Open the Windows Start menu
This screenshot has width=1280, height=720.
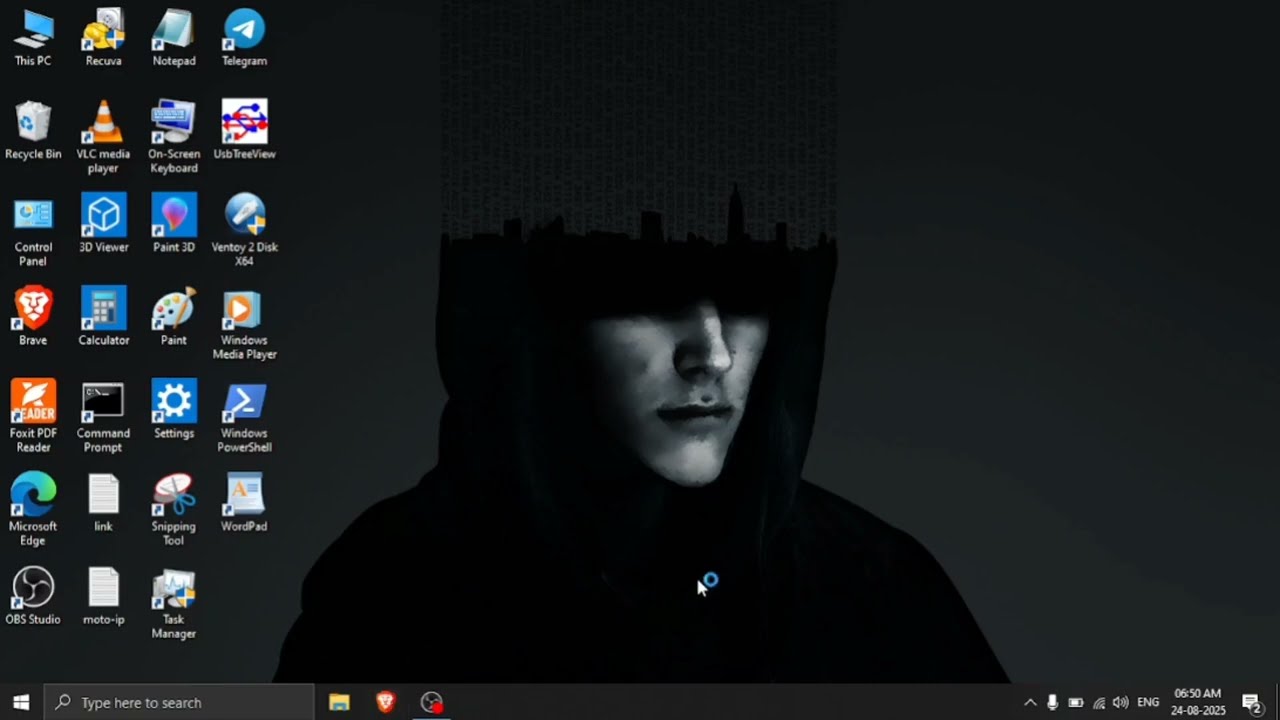22,702
